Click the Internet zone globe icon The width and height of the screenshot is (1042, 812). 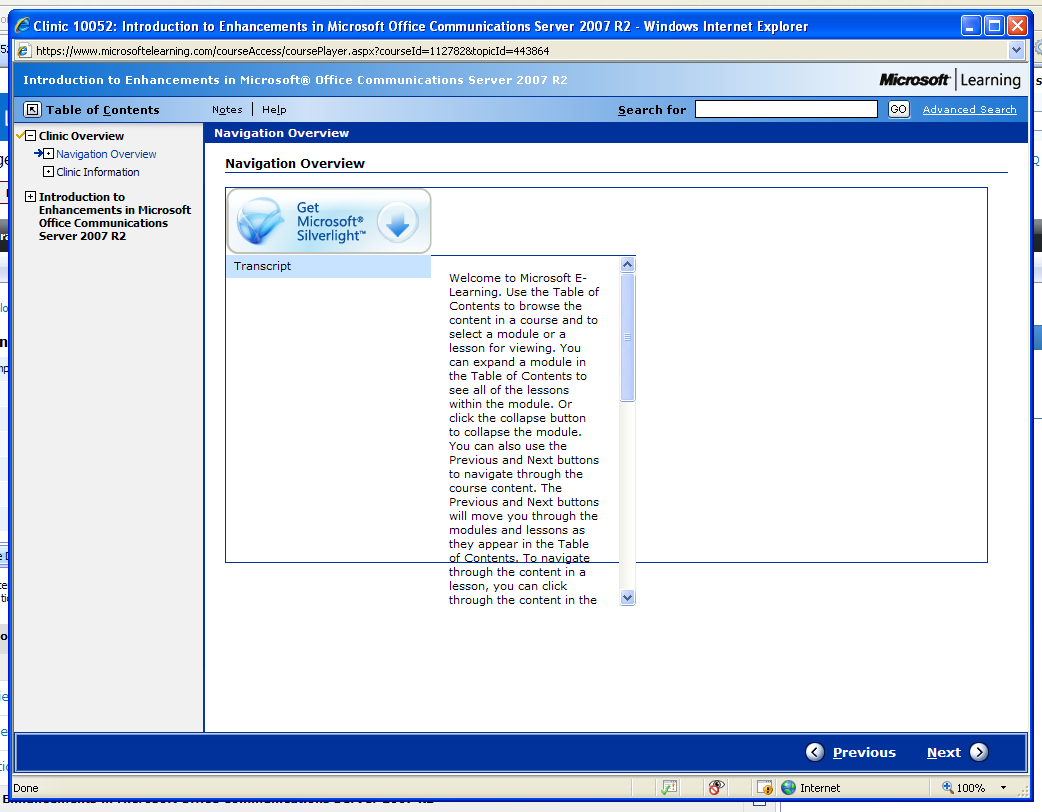click(788, 788)
